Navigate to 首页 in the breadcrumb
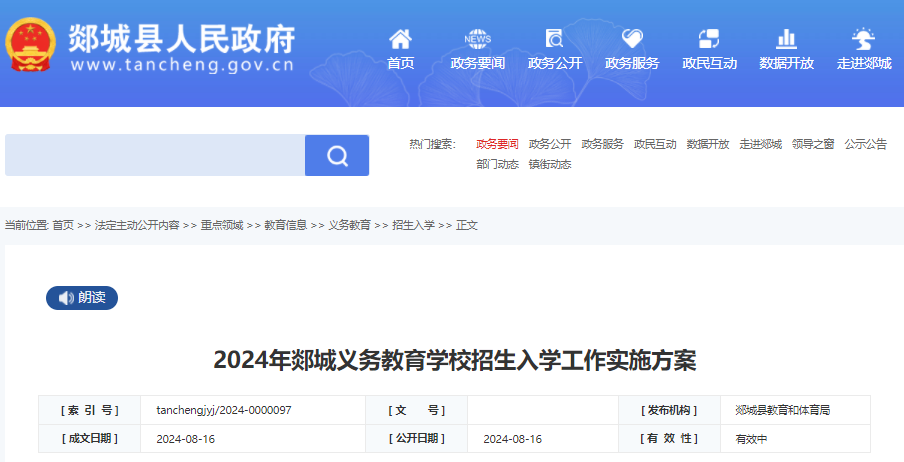This screenshot has width=904, height=462. pyautogui.click(x=63, y=226)
